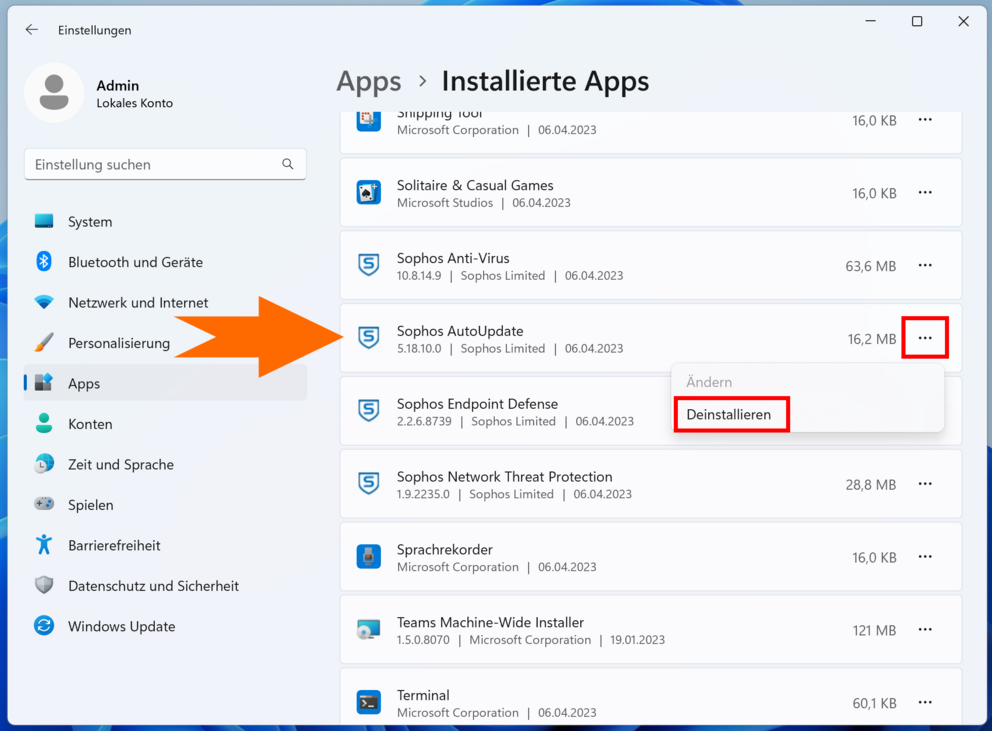Click the Installierte Apps page heading
The width and height of the screenshot is (992, 731).
545,82
